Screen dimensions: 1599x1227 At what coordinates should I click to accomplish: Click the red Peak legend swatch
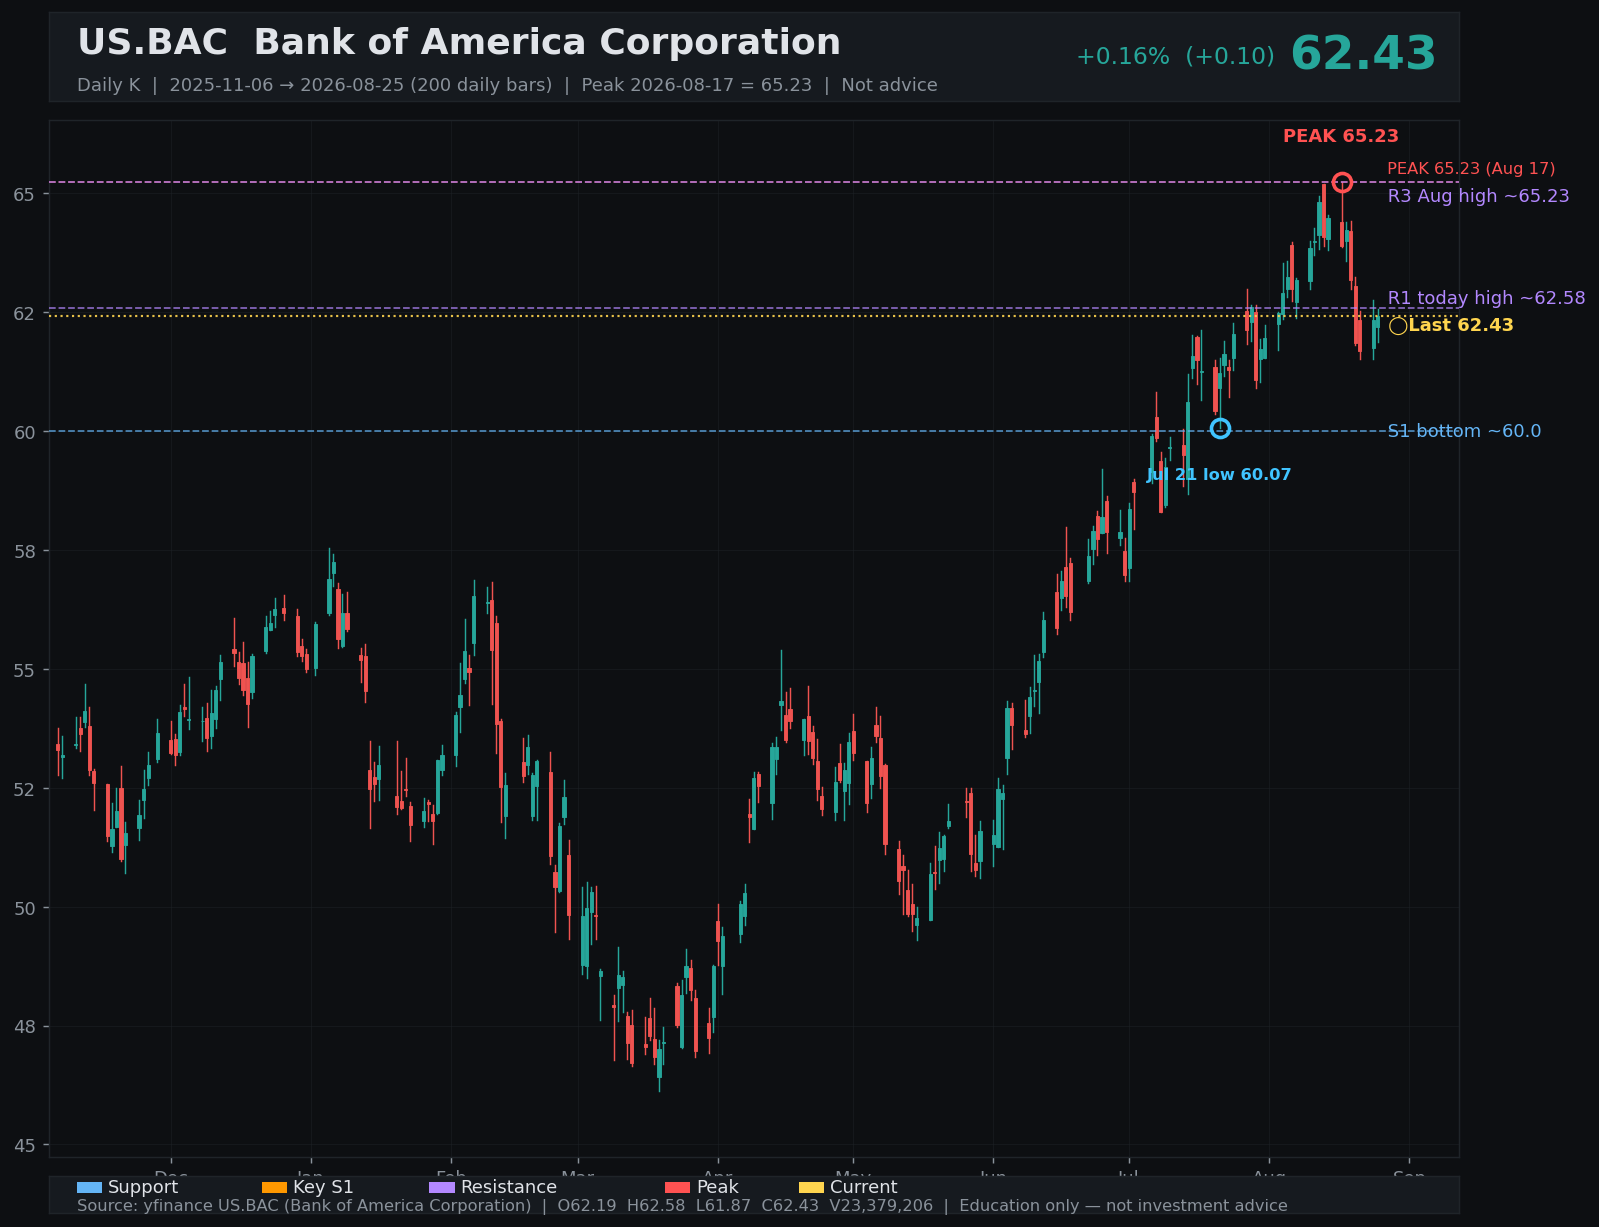click(x=678, y=1187)
